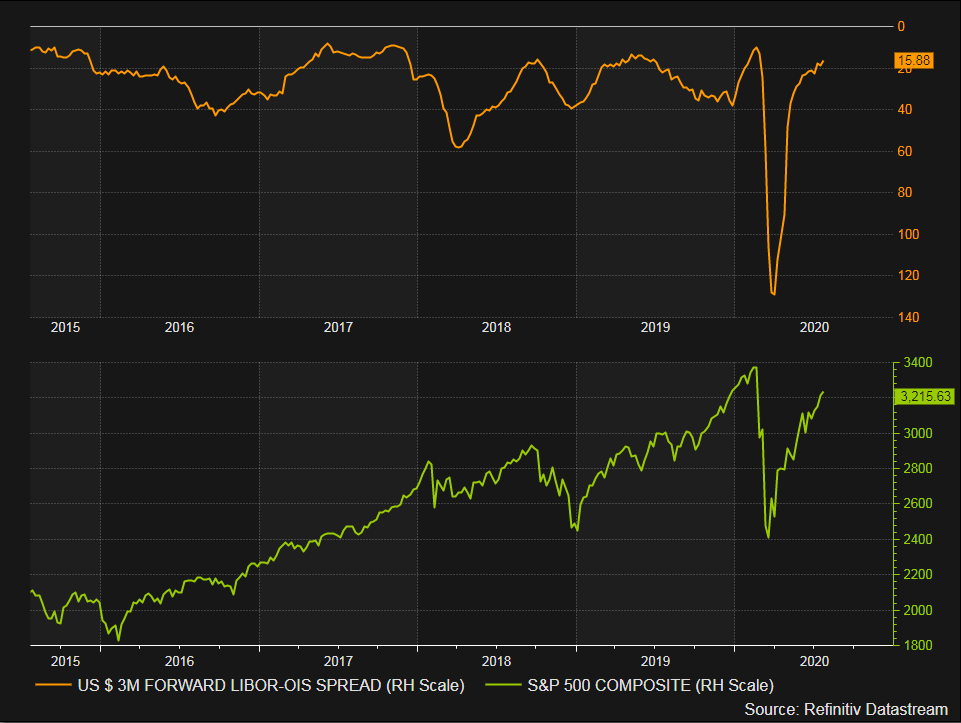Click the orange 15.88 value tag

point(914,60)
